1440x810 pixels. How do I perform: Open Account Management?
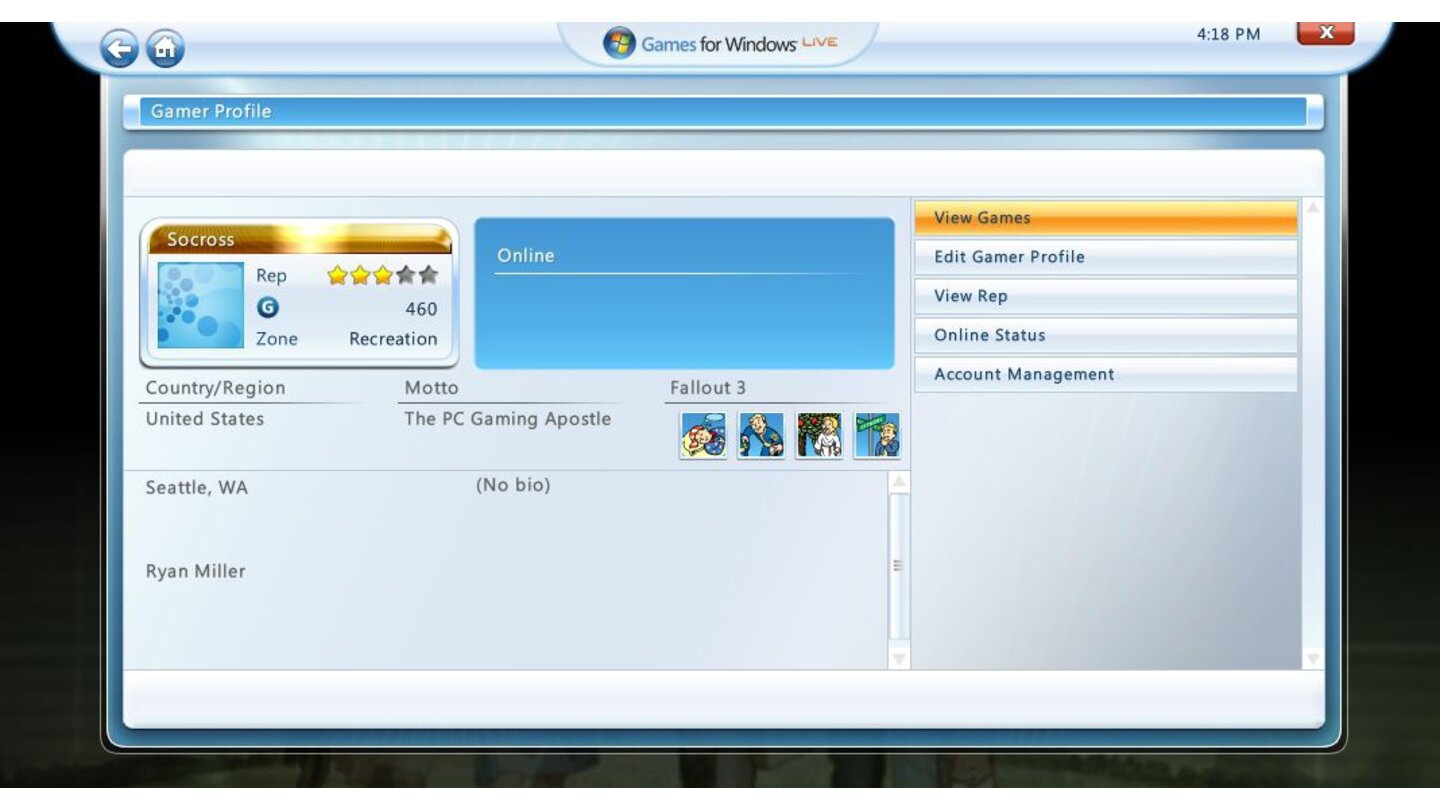(1106, 374)
